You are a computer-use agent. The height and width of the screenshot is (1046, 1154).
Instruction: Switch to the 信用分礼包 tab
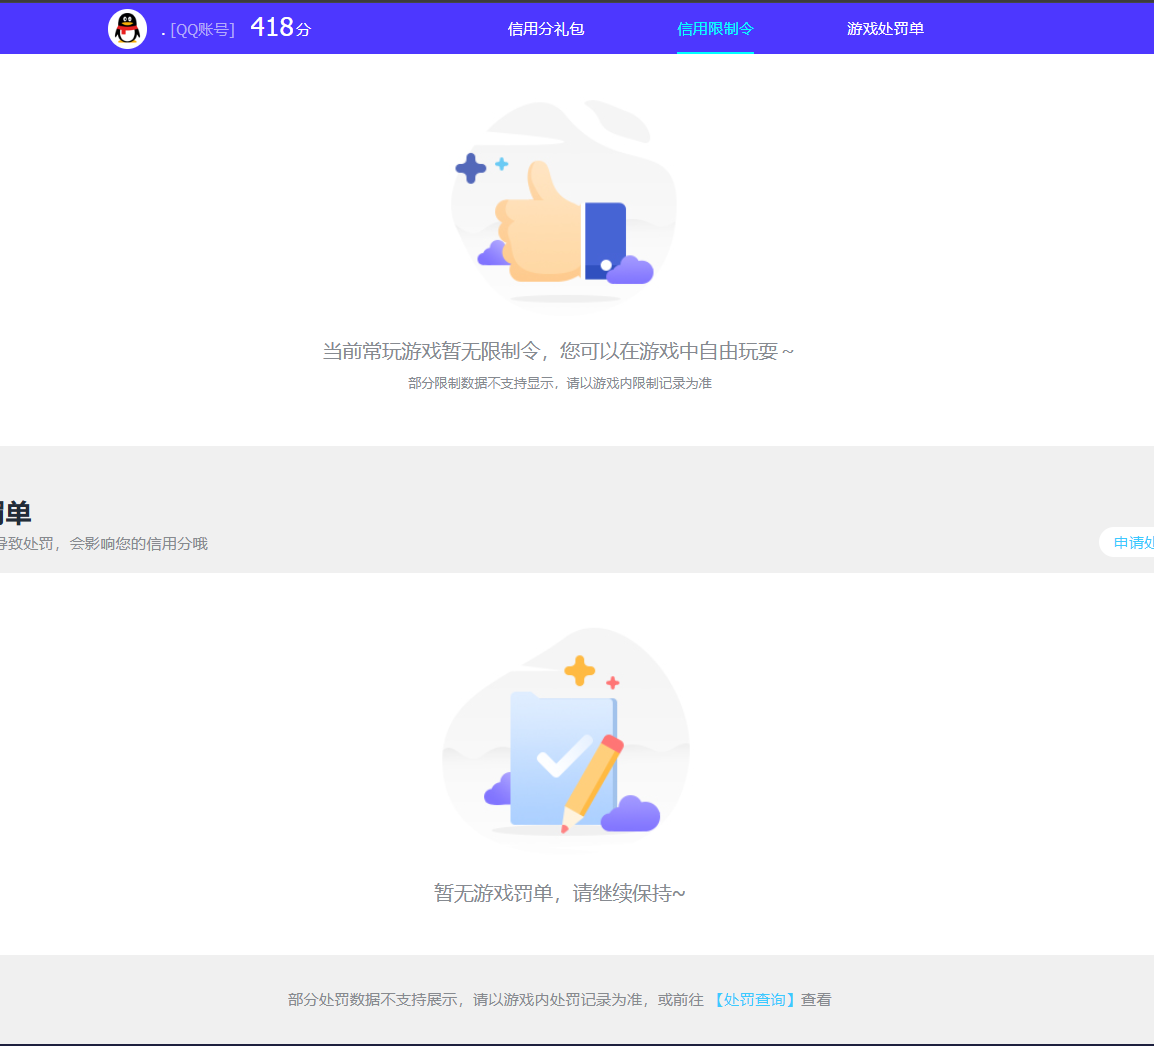tap(546, 29)
